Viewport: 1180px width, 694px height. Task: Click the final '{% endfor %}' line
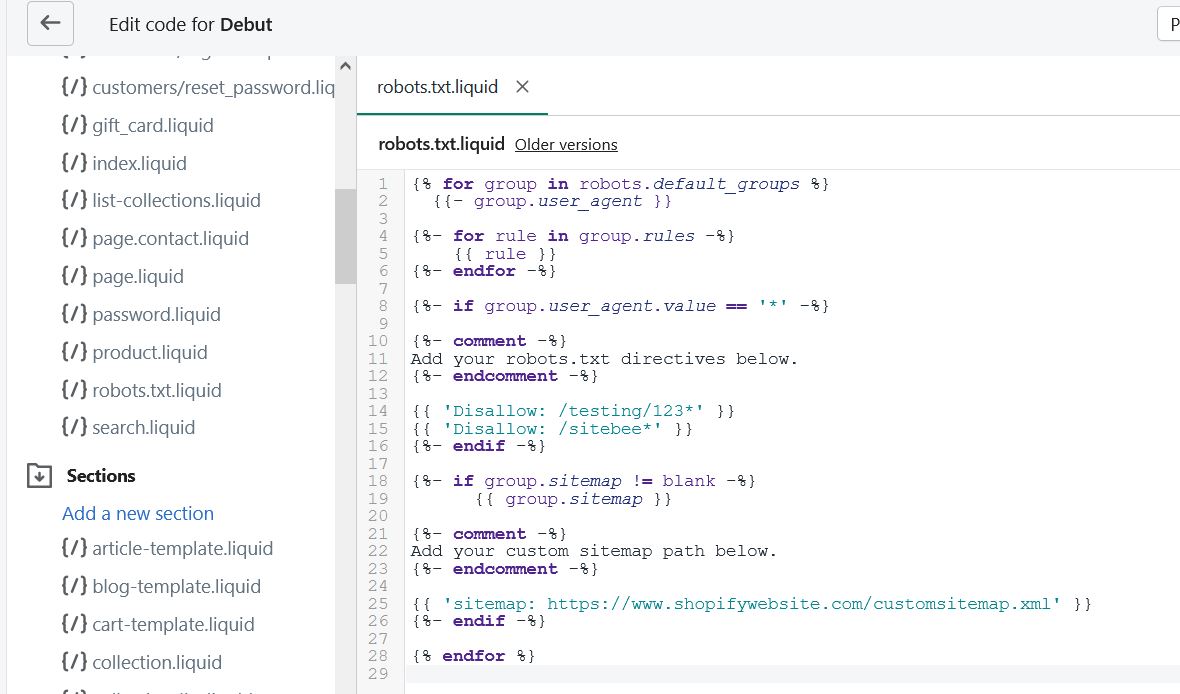click(x=473, y=656)
